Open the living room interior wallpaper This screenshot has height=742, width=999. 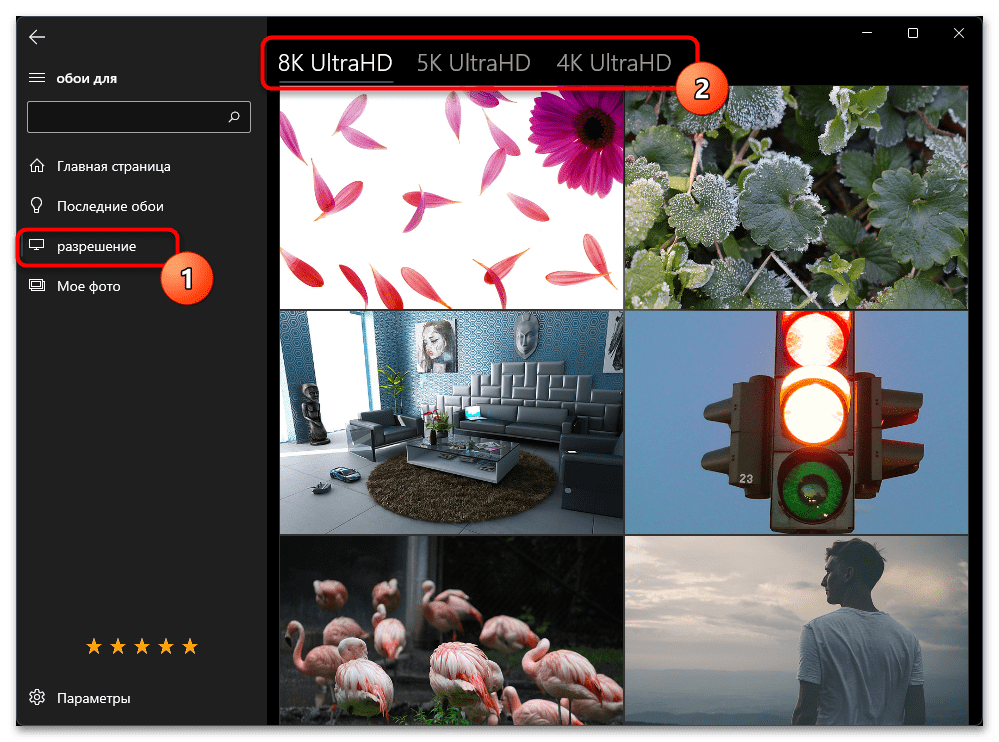pyautogui.click(x=451, y=422)
